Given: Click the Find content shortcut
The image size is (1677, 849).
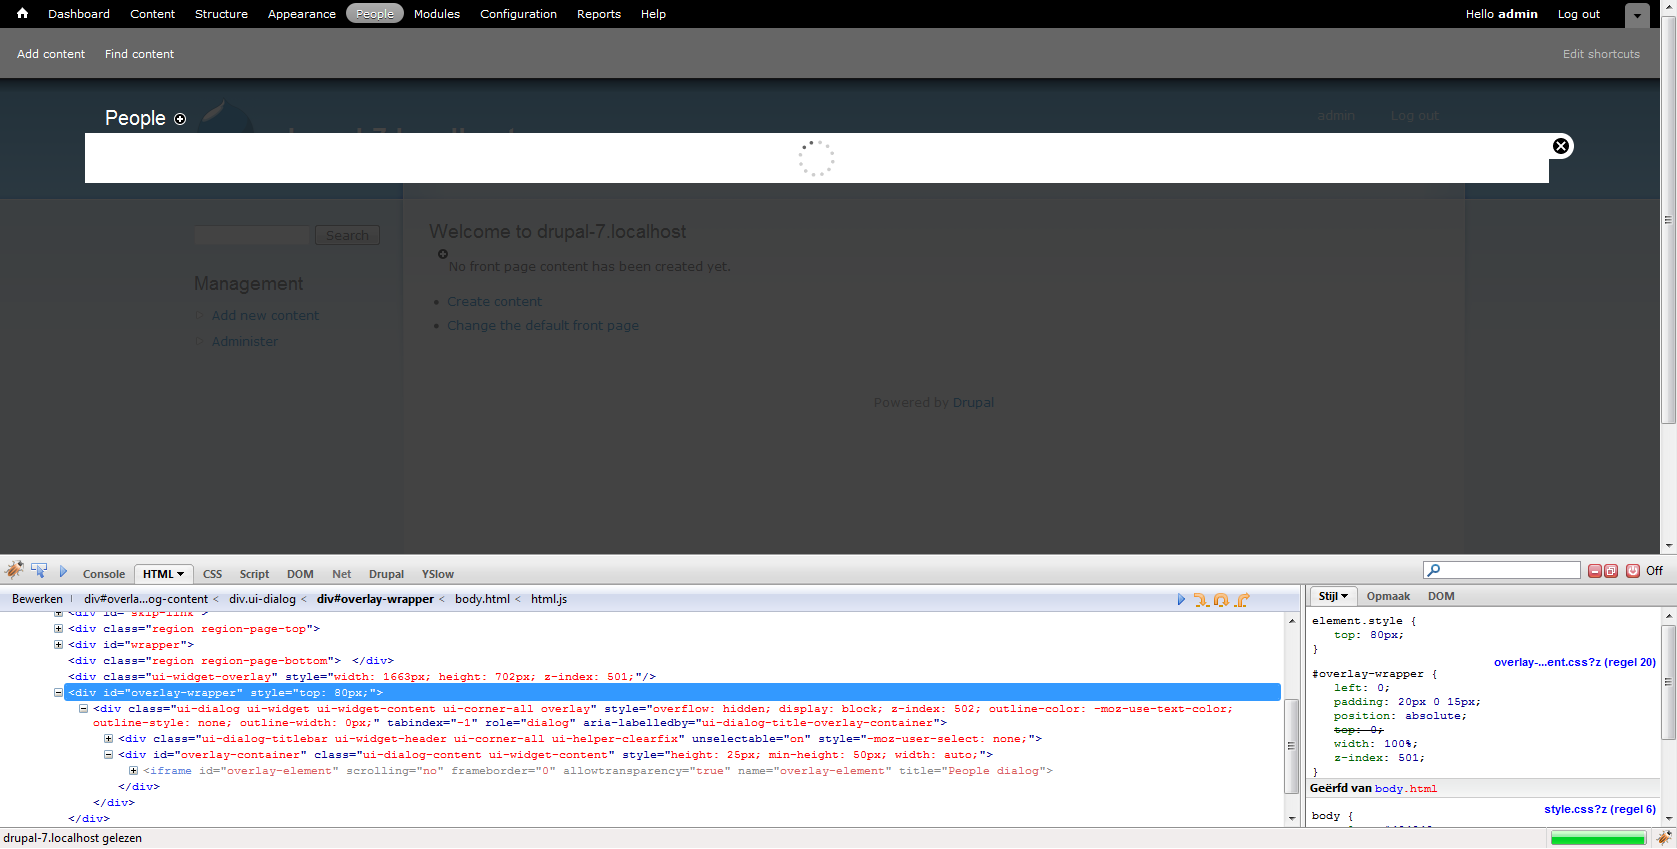Looking at the screenshot, I should click(x=139, y=54).
